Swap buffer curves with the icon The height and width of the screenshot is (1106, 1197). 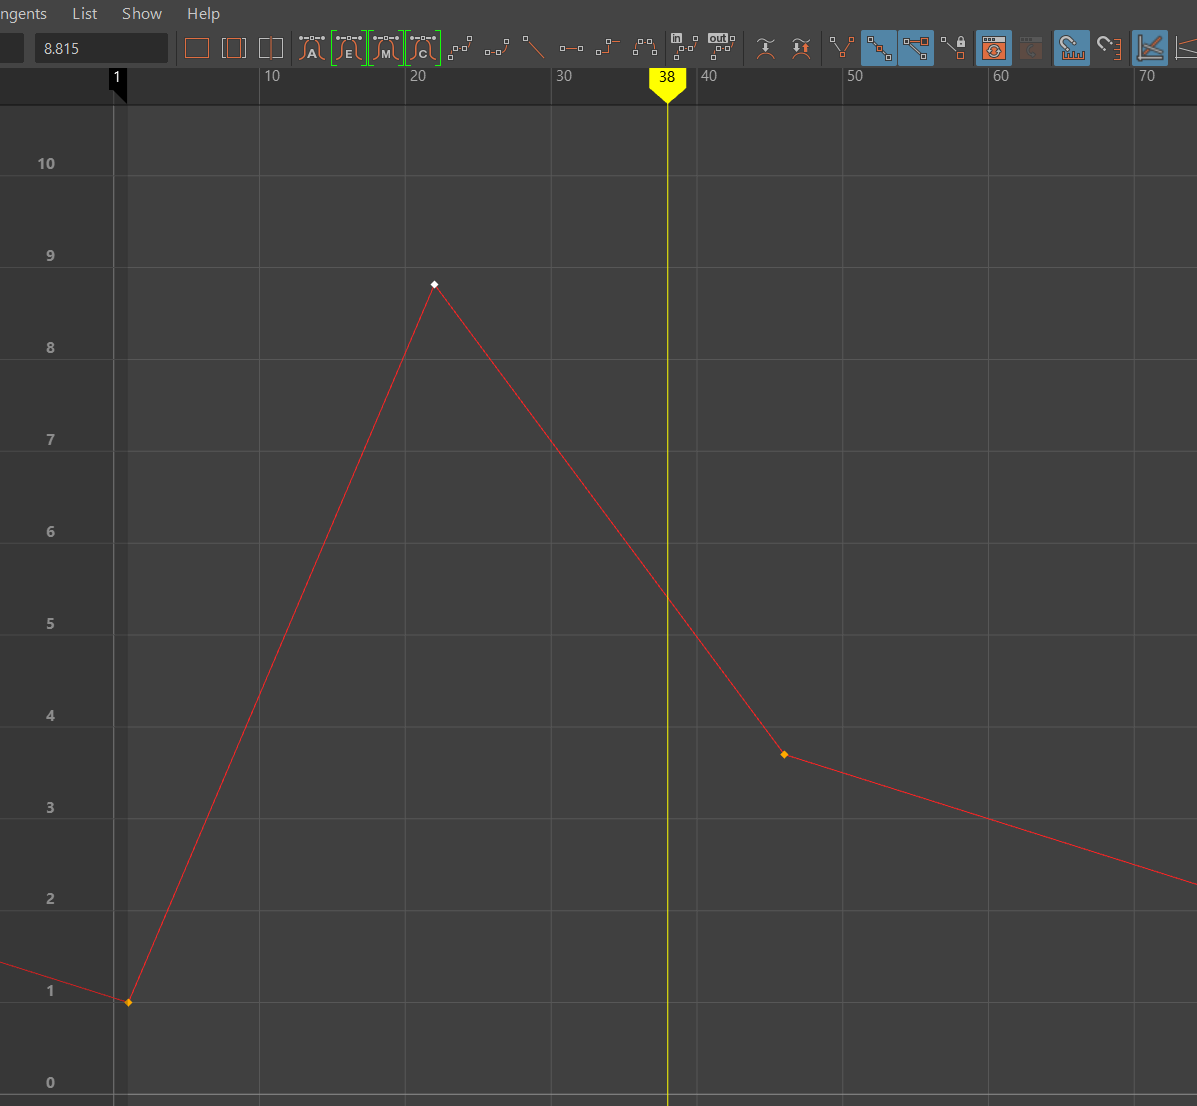tap(801, 48)
